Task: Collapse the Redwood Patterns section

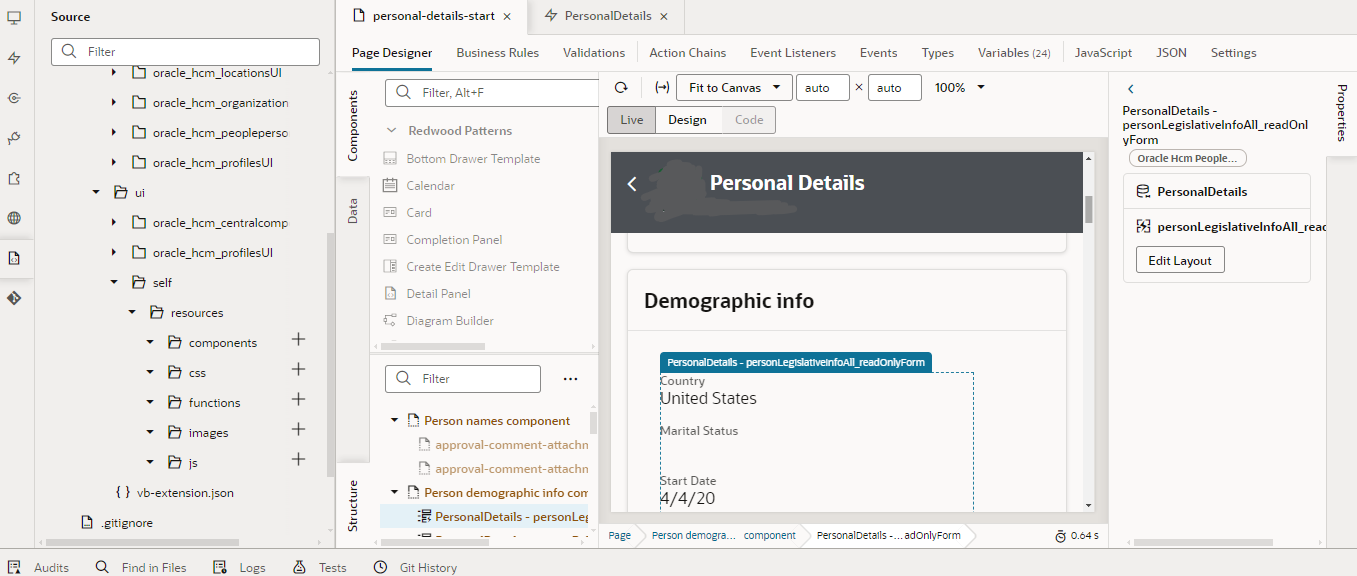Action: coord(391,131)
